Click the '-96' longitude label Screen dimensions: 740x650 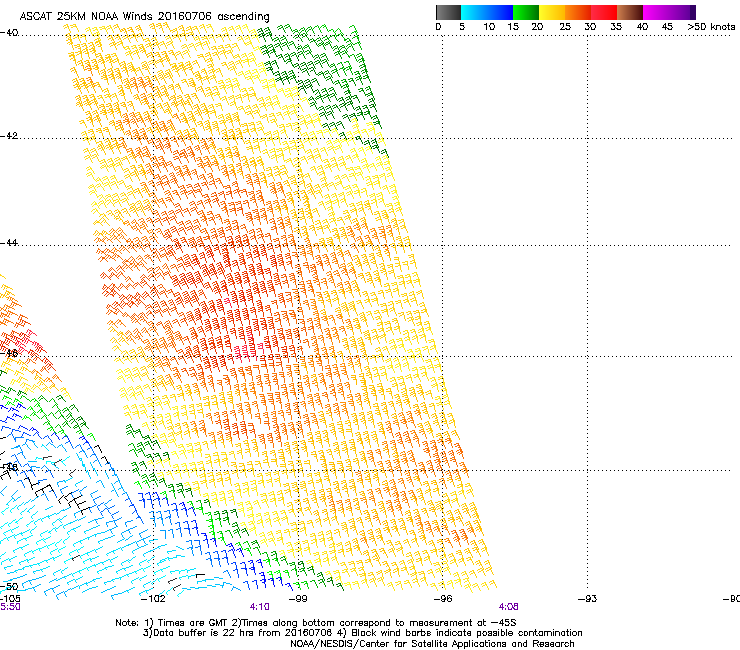pyautogui.click(x=443, y=599)
